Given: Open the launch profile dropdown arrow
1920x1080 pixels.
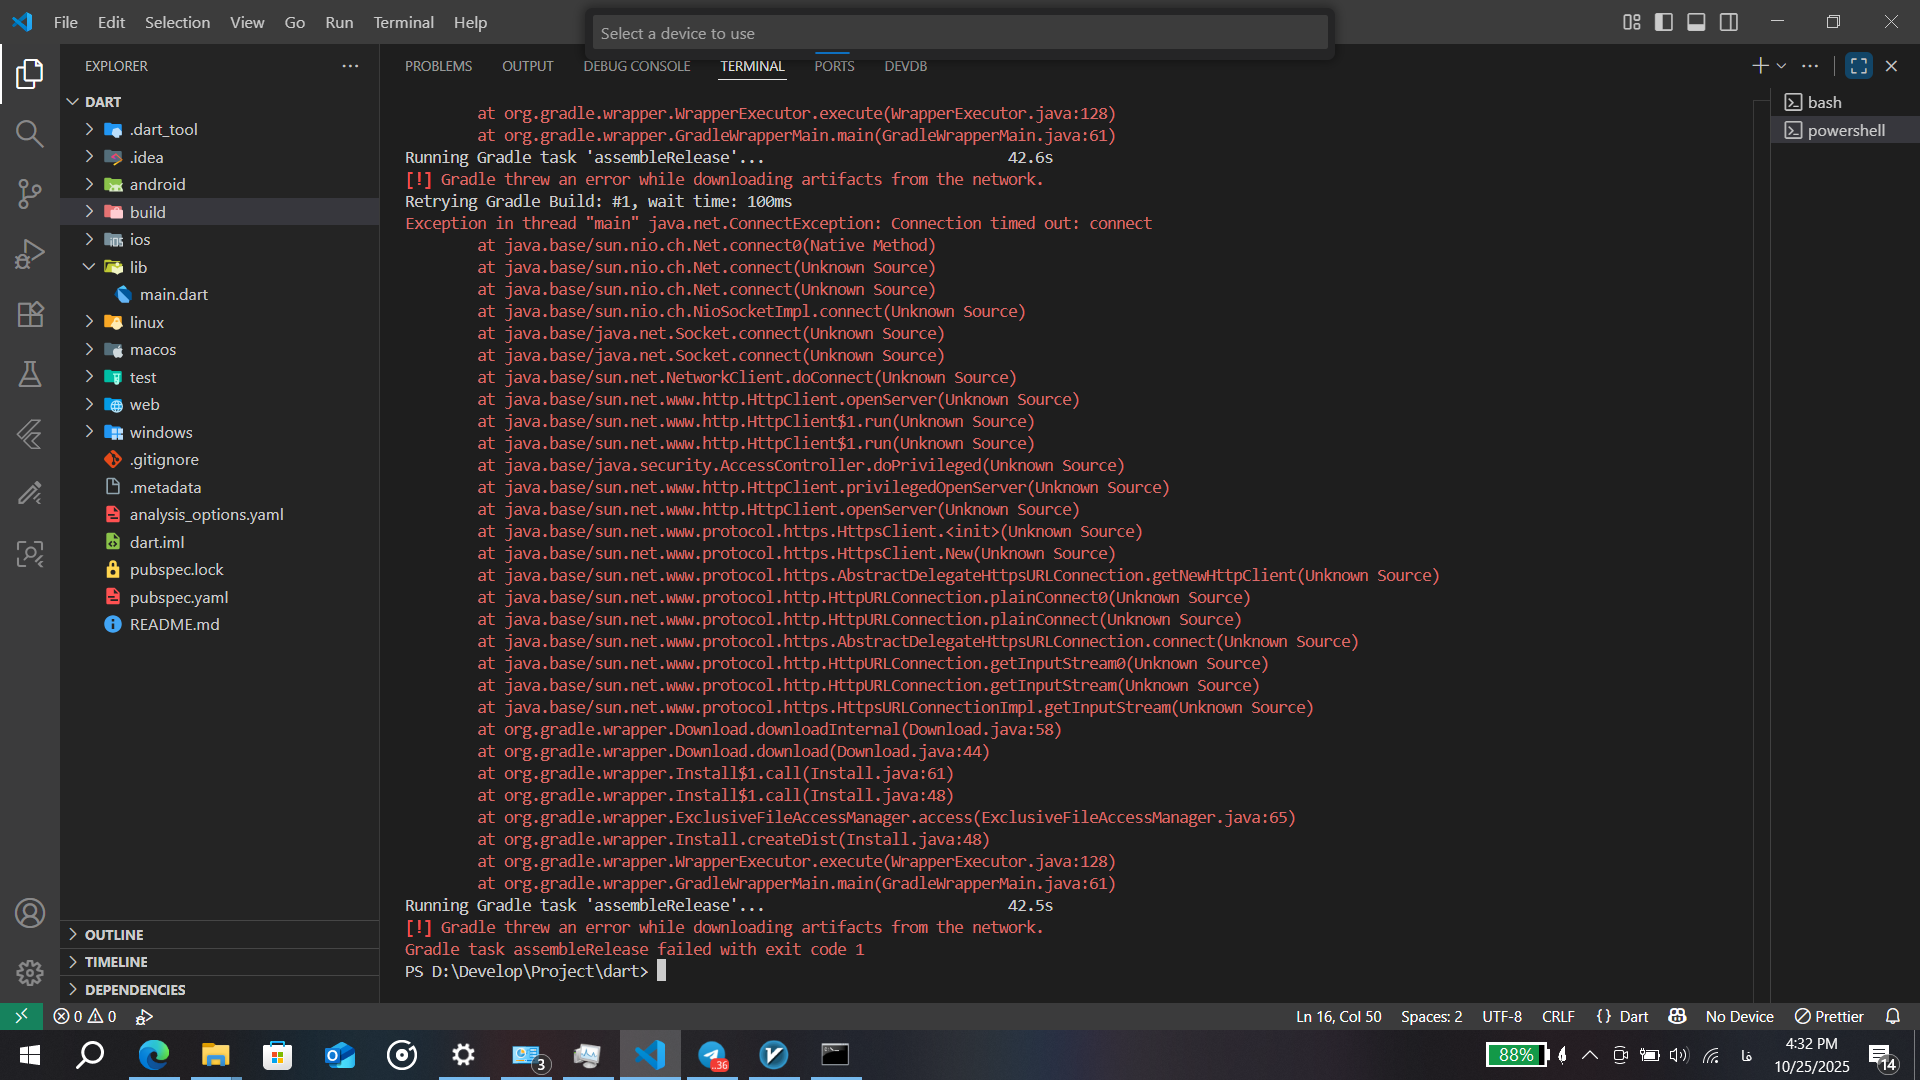Looking at the screenshot, I should click(1781, 66).
